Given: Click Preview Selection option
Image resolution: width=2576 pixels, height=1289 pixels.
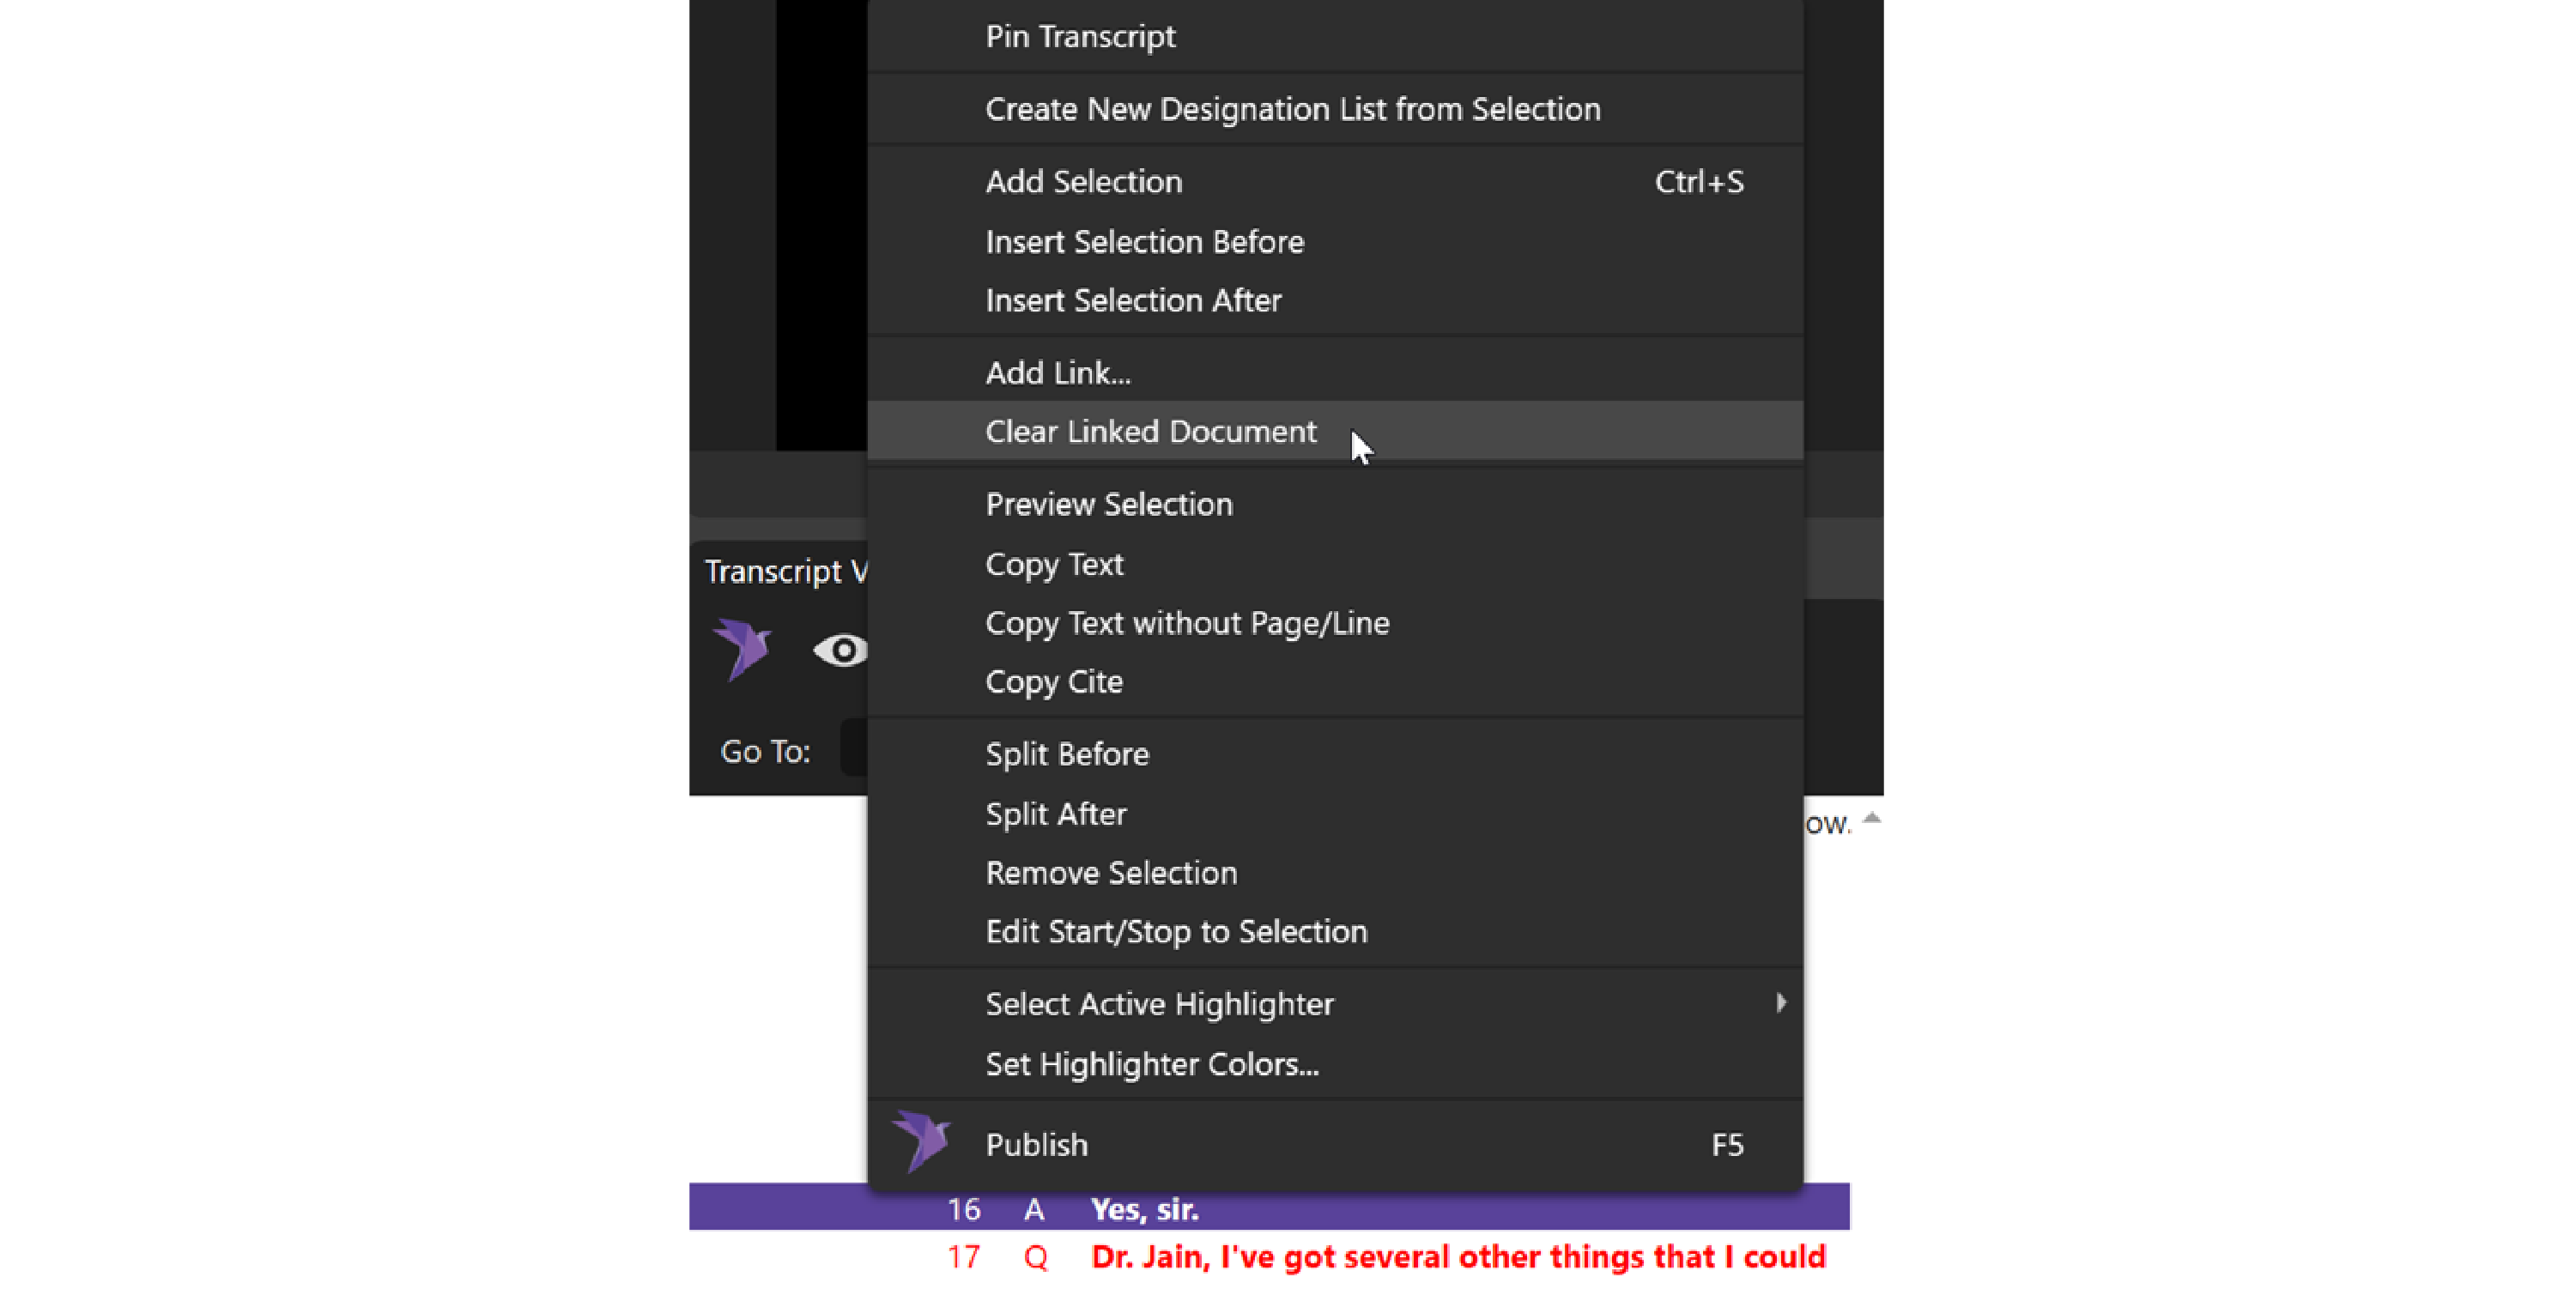Looking at the screenshot, I should pyautogui.click(x=1109, y=505).
